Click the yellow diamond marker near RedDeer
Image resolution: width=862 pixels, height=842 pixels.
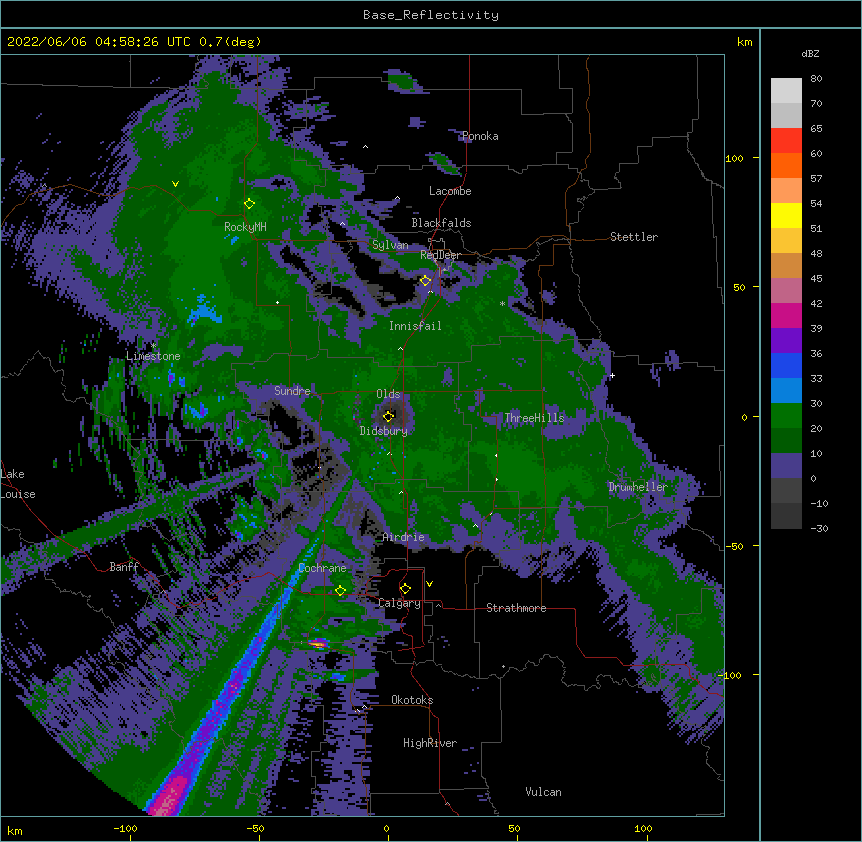coord(425,281)
